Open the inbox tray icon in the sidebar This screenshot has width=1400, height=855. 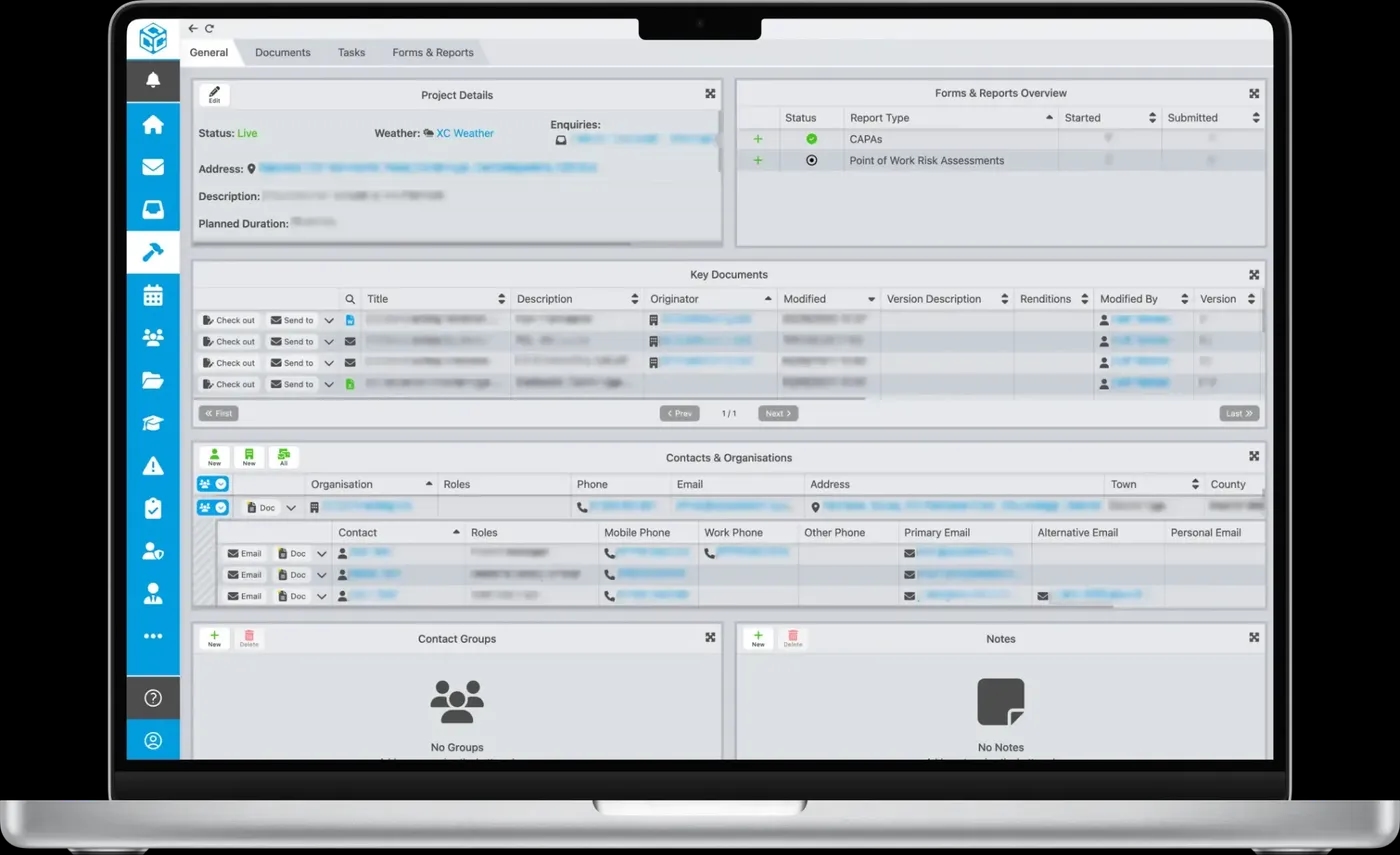(153, 210)
